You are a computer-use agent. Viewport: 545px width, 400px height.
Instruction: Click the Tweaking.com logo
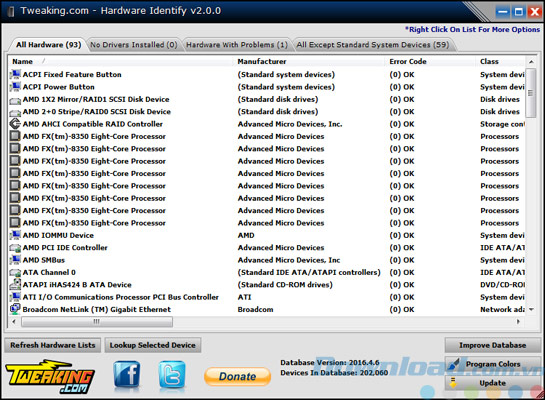[x=50, y=376]
